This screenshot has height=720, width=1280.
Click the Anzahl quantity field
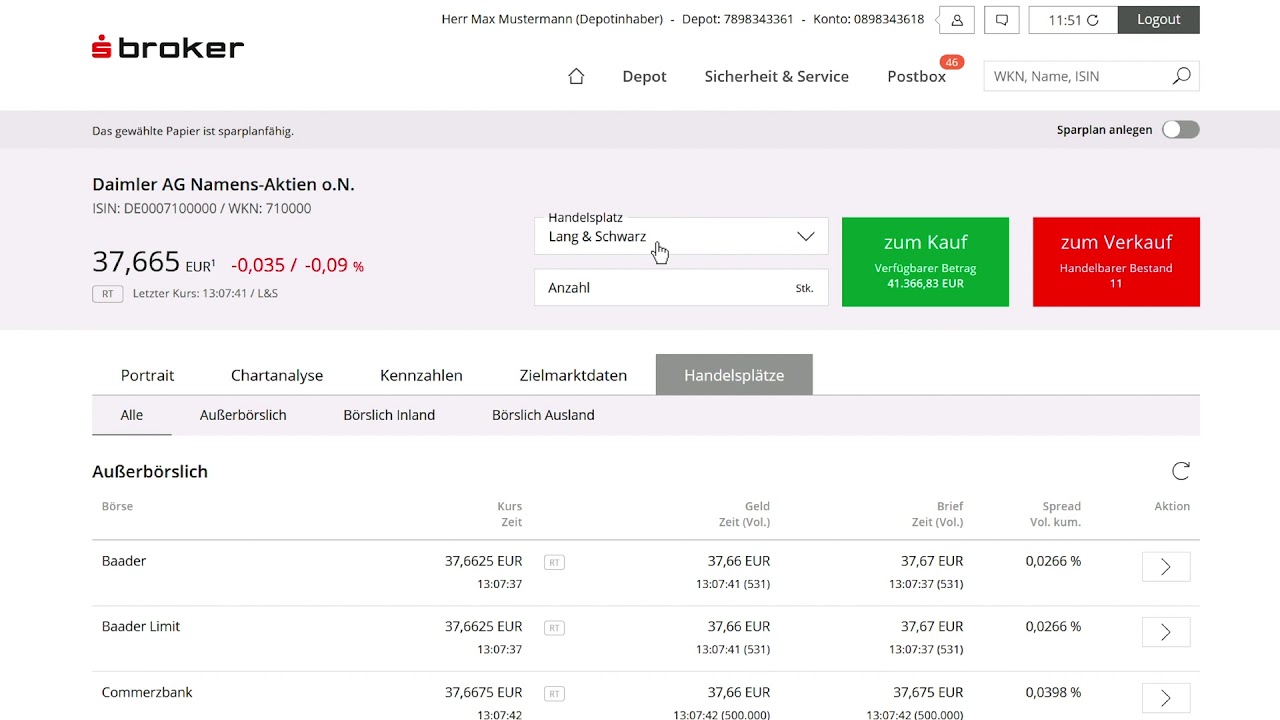(x=681, y=288)
